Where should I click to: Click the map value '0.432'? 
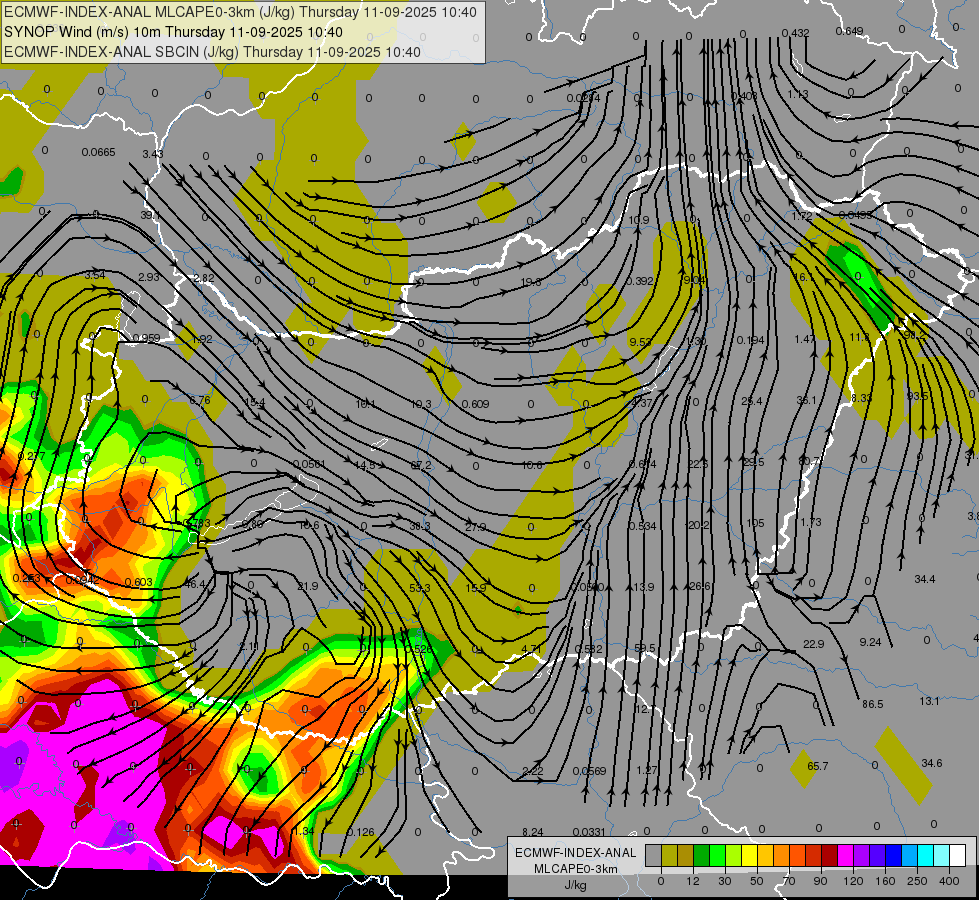coord(795,33)
